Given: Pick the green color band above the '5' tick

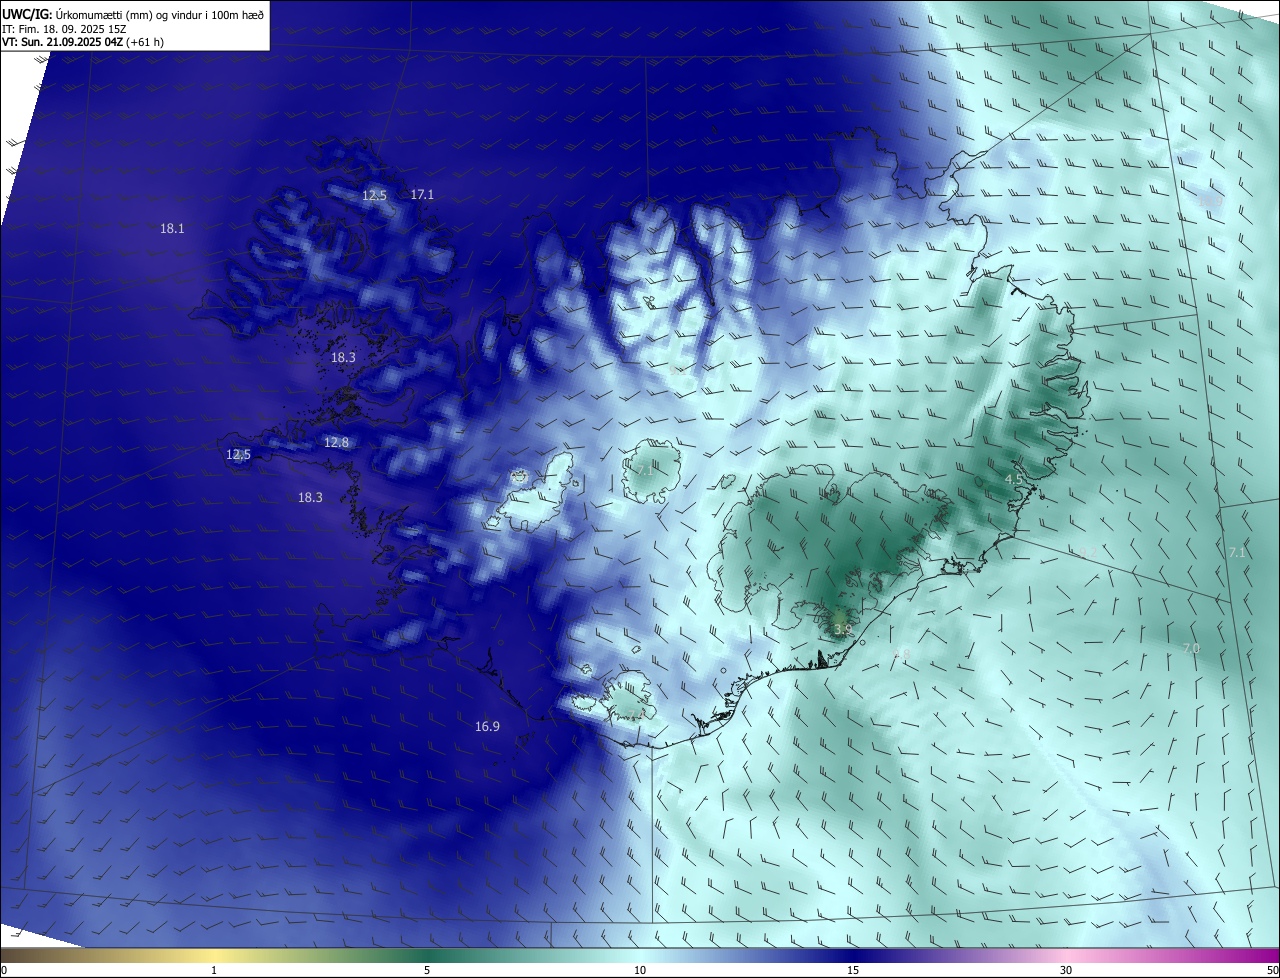Looking at the screenshot, I should click(427, 955).
